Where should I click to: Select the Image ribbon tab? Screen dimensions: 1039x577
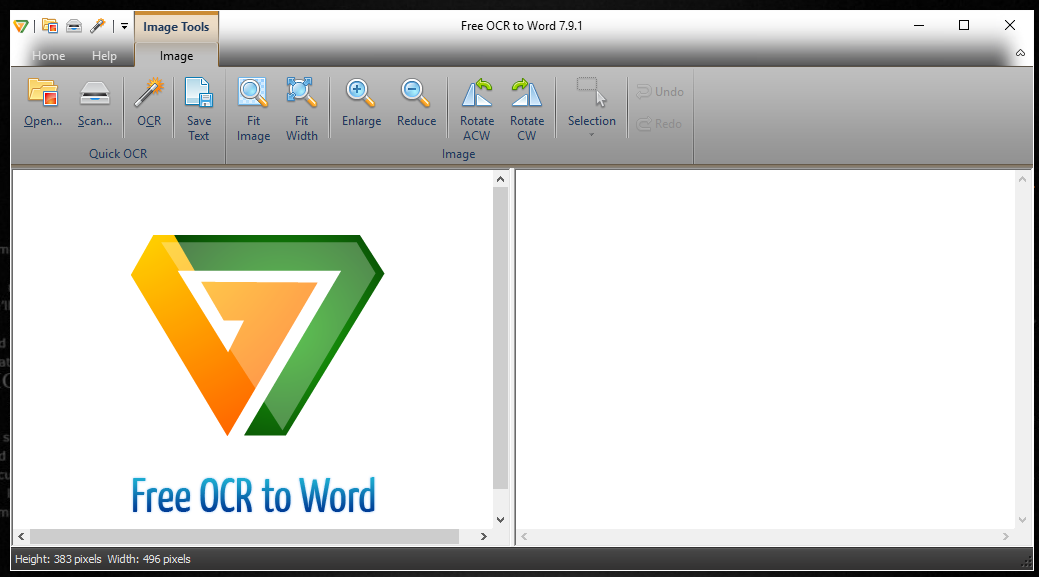click(x=176, y=56)
